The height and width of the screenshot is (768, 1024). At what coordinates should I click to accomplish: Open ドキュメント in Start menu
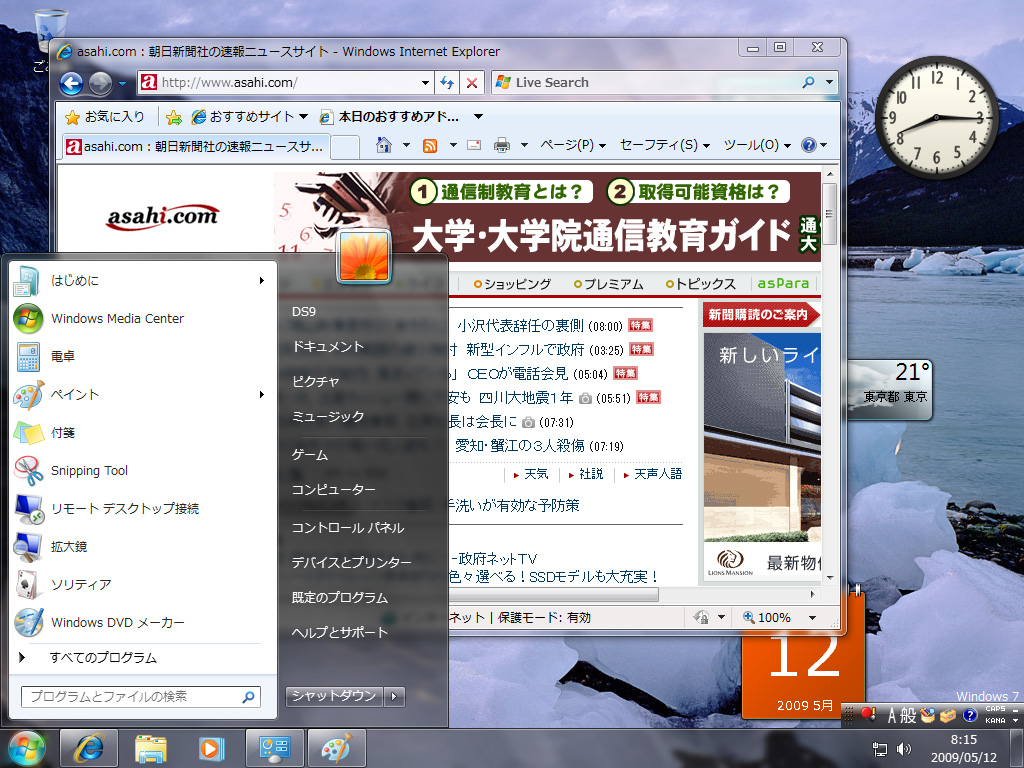click(327, 347)
